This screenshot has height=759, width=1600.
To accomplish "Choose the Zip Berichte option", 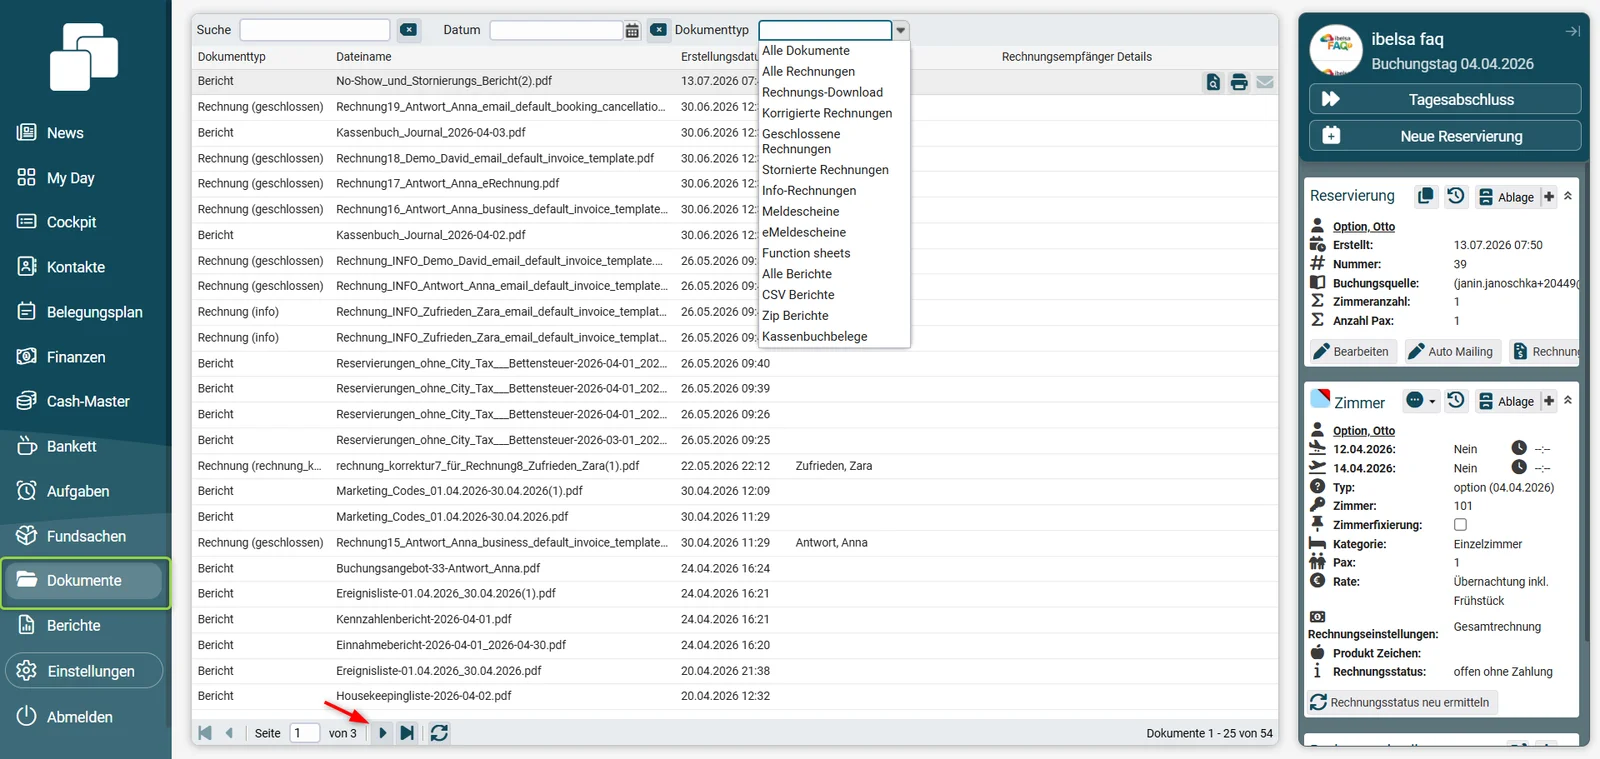I will (795, 316).
